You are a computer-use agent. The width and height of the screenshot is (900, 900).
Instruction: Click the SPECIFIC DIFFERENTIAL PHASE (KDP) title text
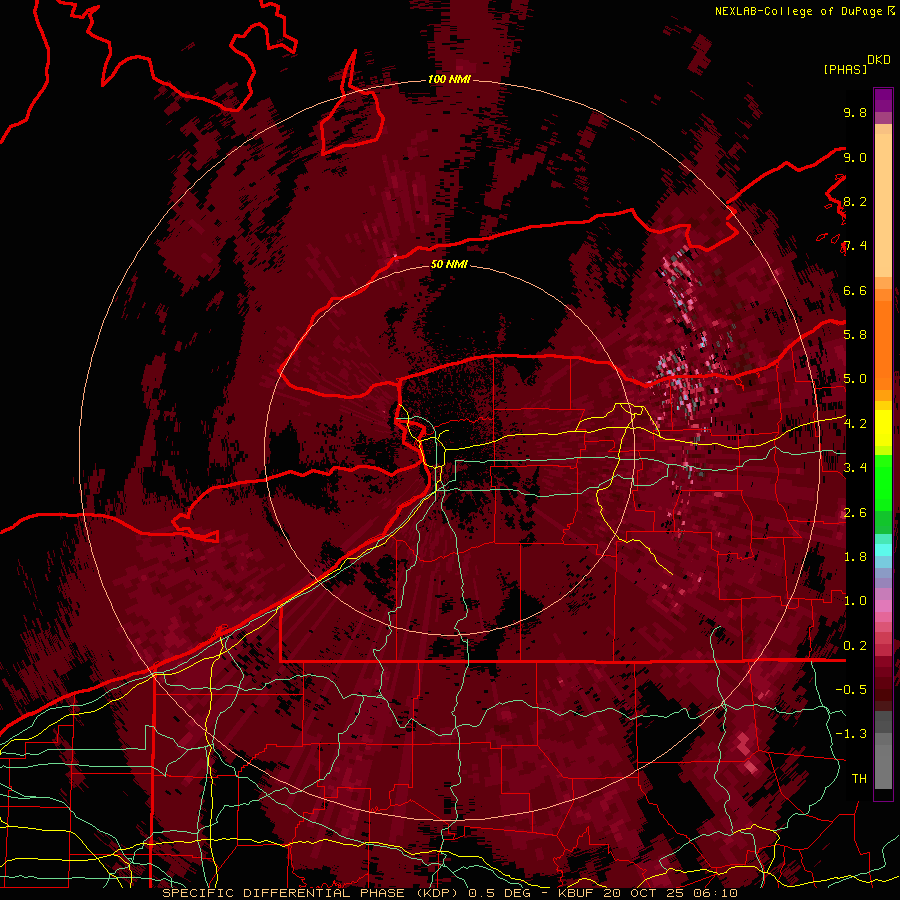[x=312, y=893]
